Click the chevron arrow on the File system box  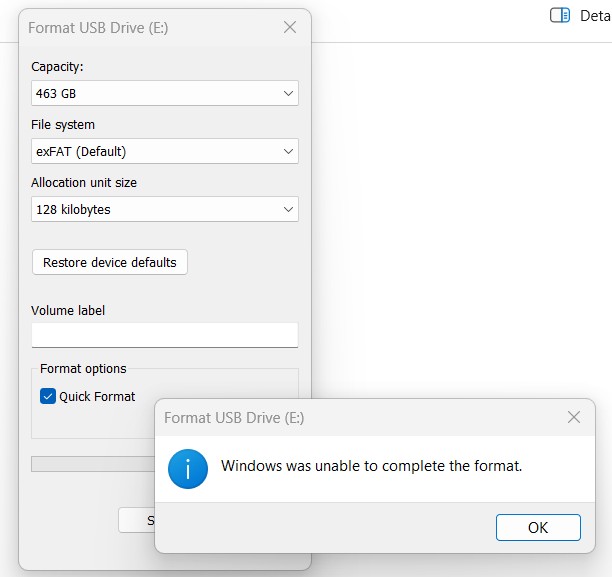pos(288,152)
